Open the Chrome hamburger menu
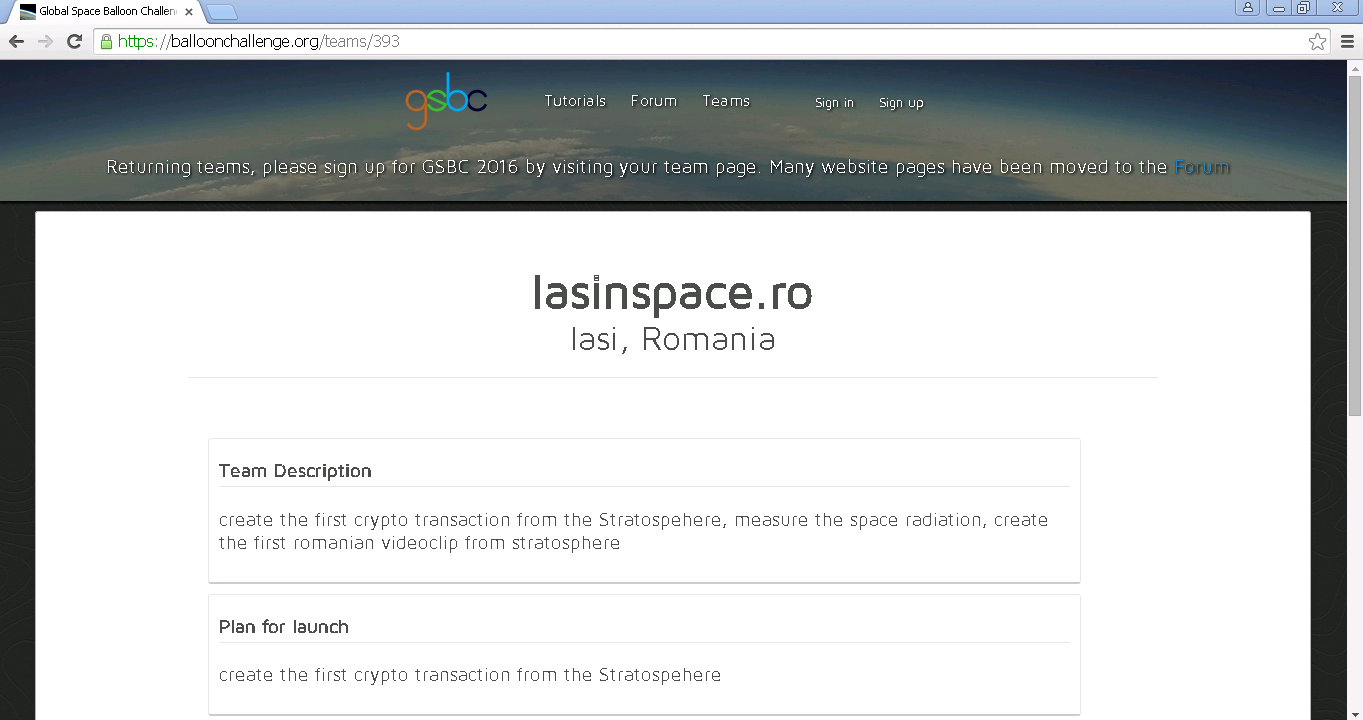The image size is (1363, 720). (x=1347, y=41)
